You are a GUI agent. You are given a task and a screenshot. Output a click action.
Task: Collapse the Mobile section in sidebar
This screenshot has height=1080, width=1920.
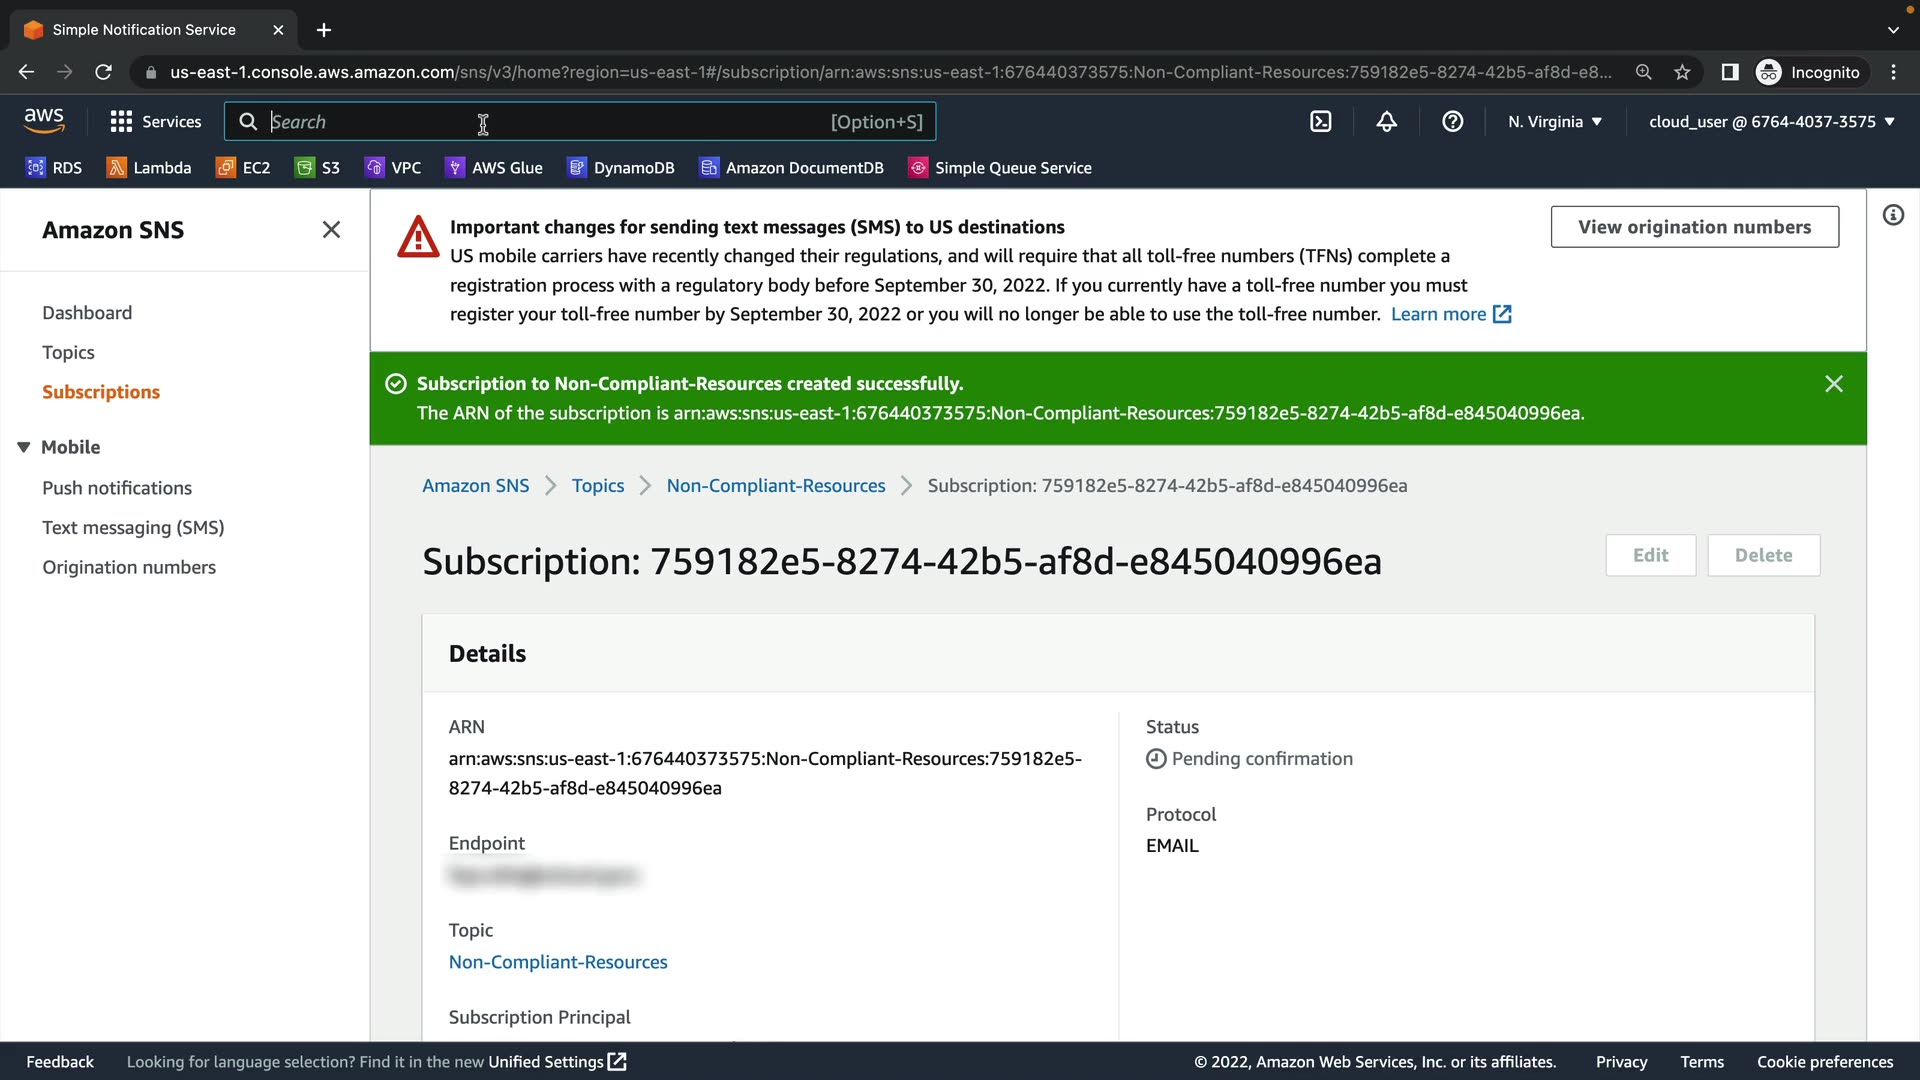pyautogui.click(x=24, y=447)
